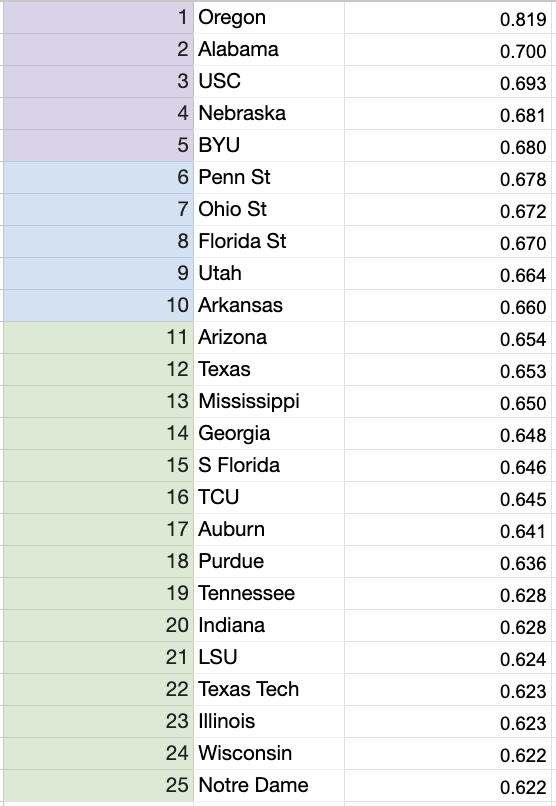Select Auburn's 0.641 rating cell
556x806 pixels.
tap(448, 529)
